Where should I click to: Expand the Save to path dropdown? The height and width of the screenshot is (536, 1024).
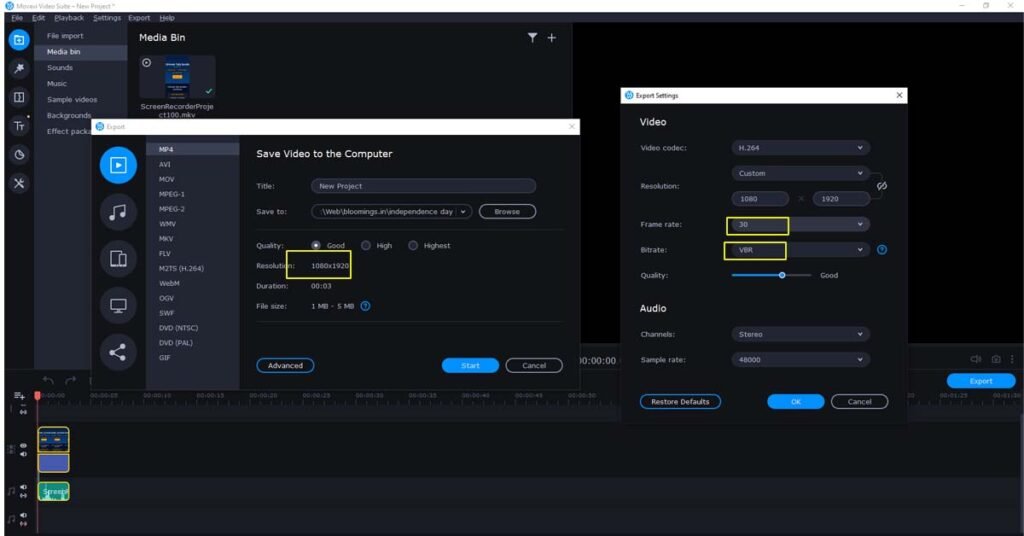463,212
